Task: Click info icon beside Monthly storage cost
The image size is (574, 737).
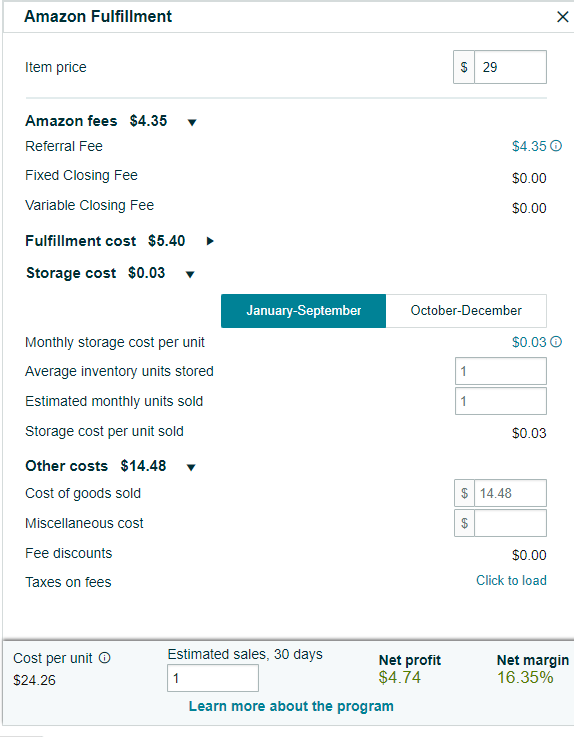Action: (556, 342)
